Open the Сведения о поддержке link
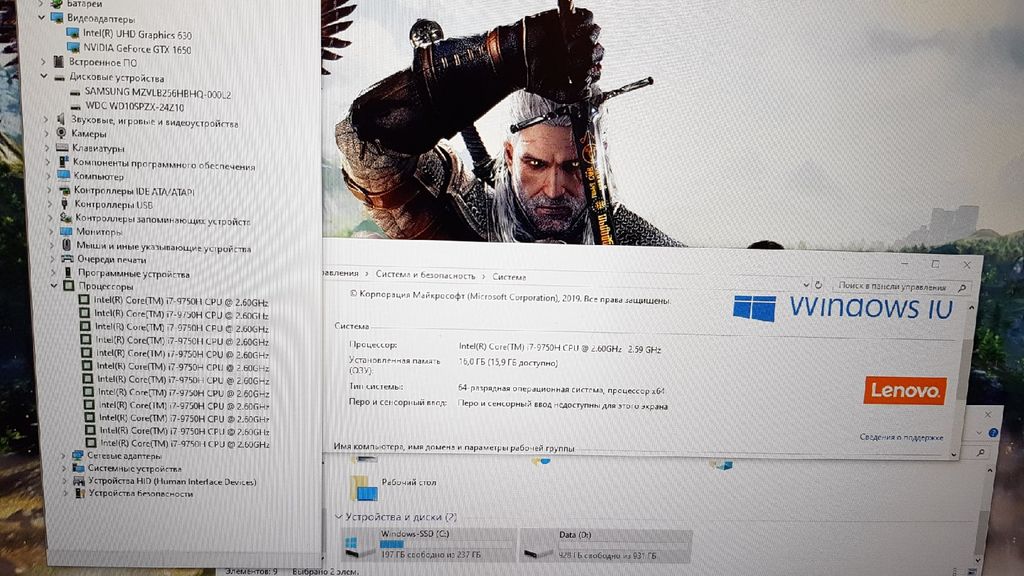1024x576 pixels. point(901,437)
